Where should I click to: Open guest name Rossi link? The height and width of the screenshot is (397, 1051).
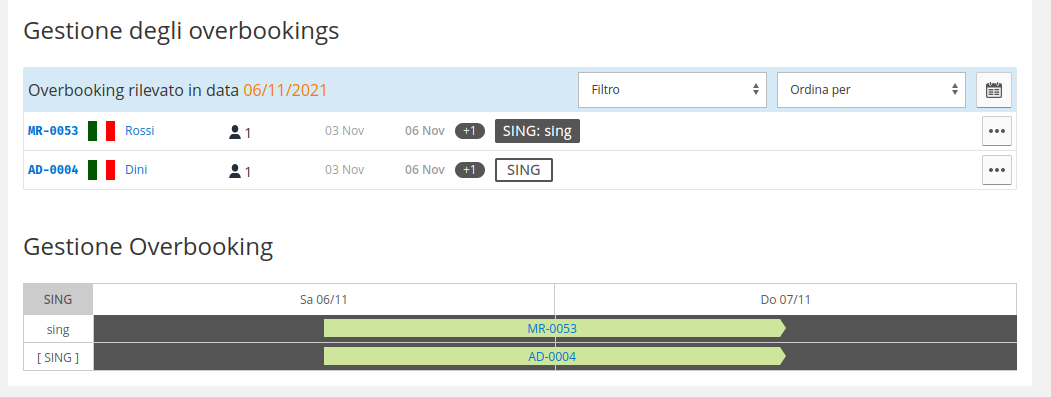tap(139, 131)
